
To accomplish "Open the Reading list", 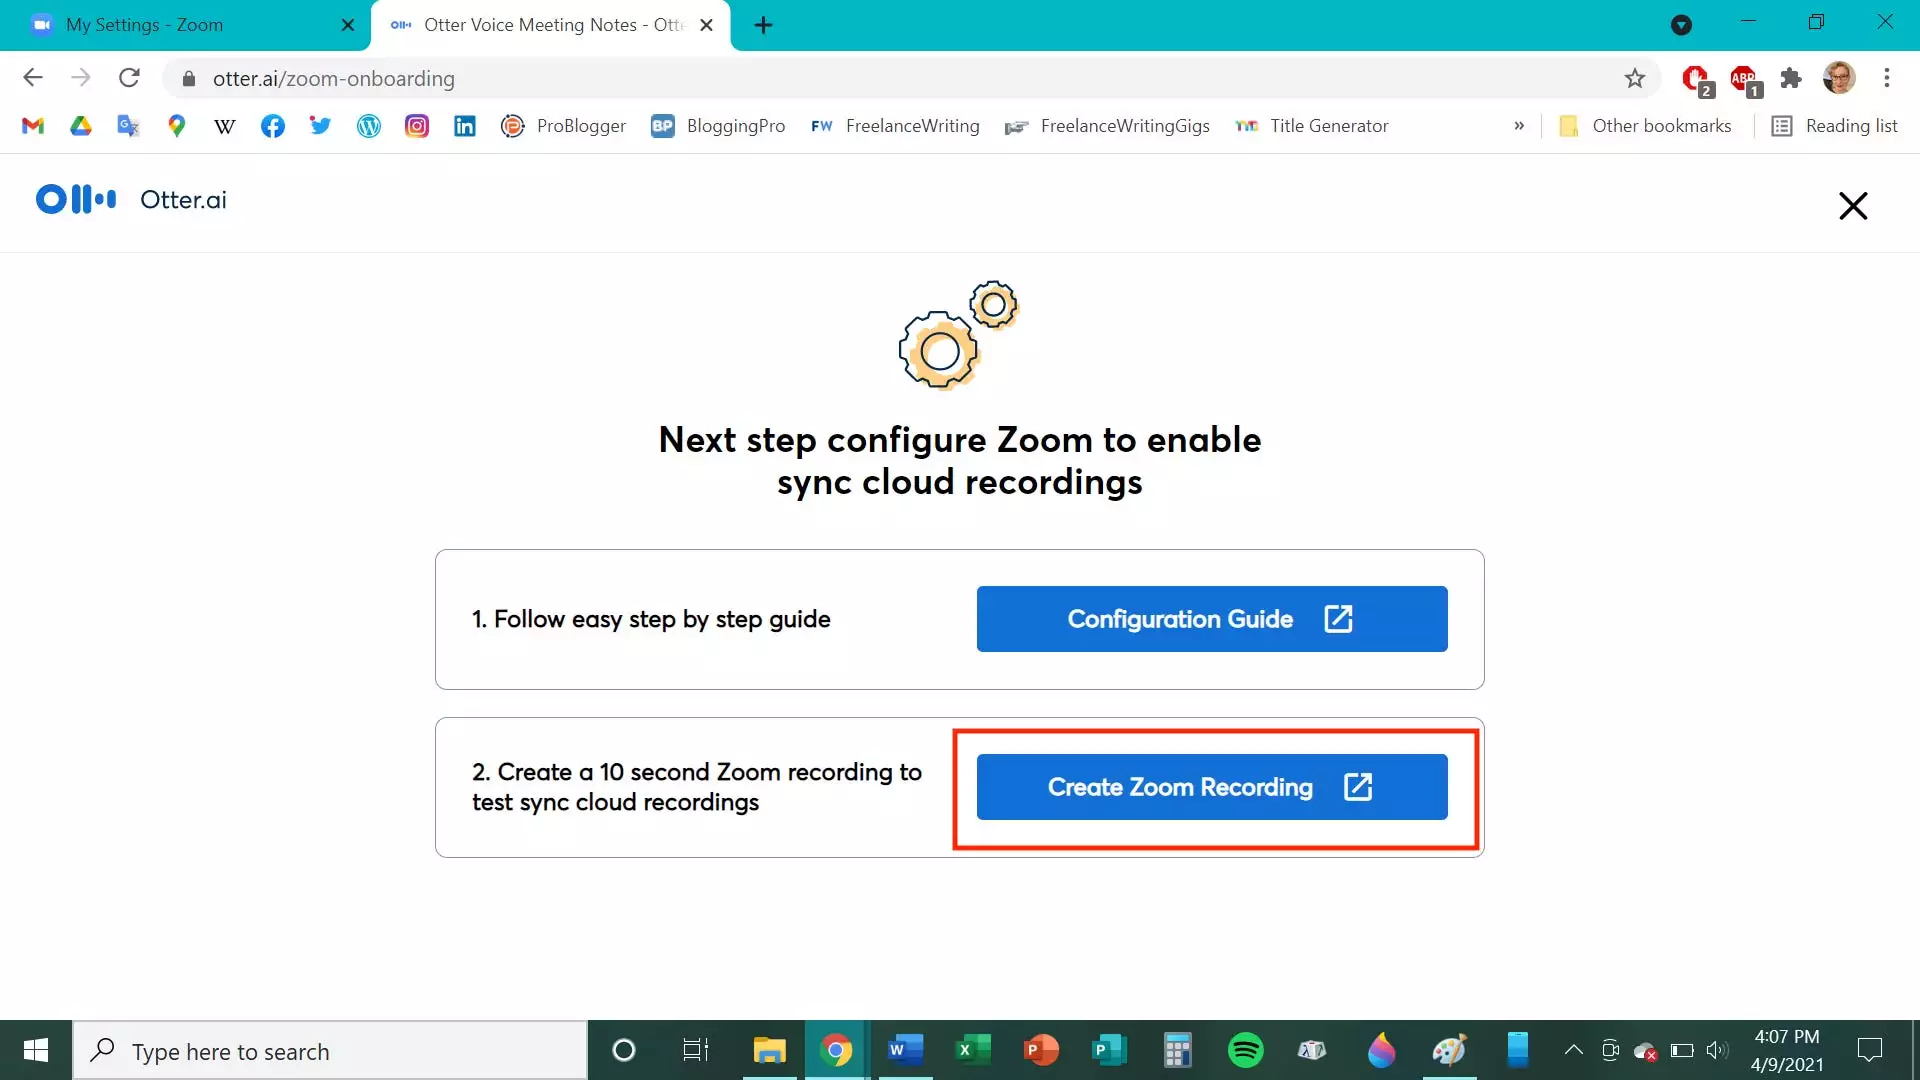I will pyautogui.click(x=1835, y=126).
